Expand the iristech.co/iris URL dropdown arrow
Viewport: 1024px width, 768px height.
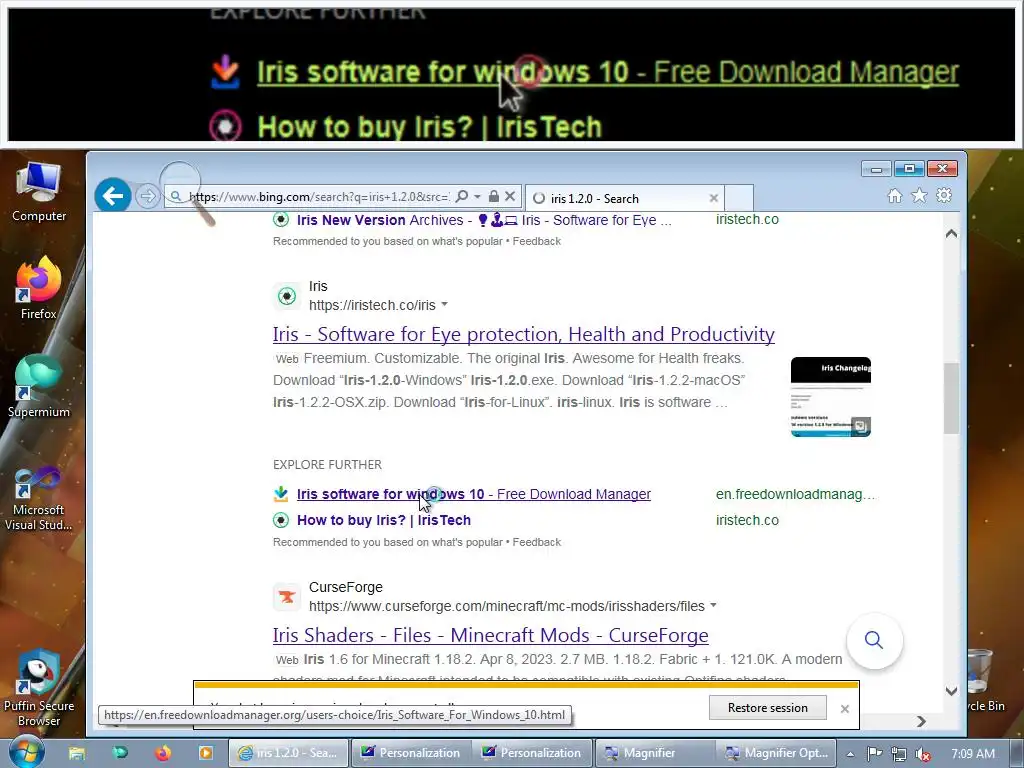click(445, 304)
